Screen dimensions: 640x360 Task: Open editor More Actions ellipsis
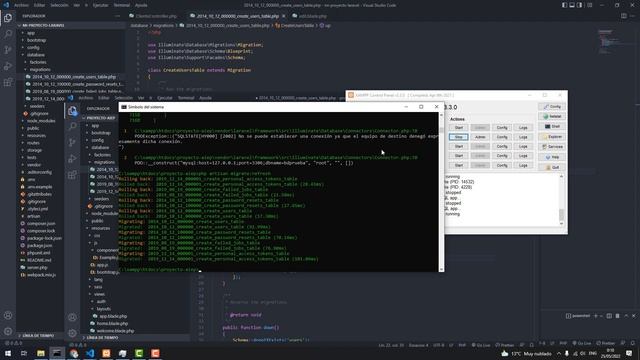(633, 16)
